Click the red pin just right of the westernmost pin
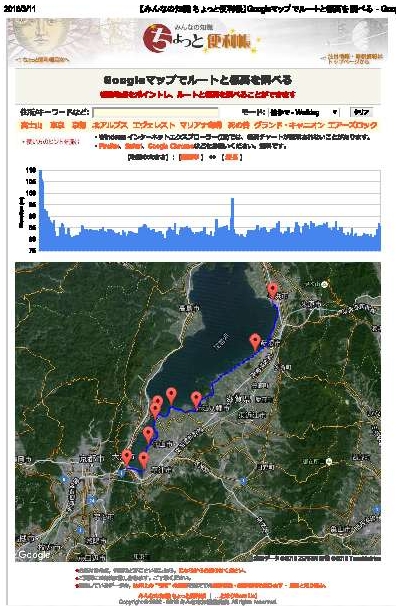396x606 pixels. [x=144, y=460]
